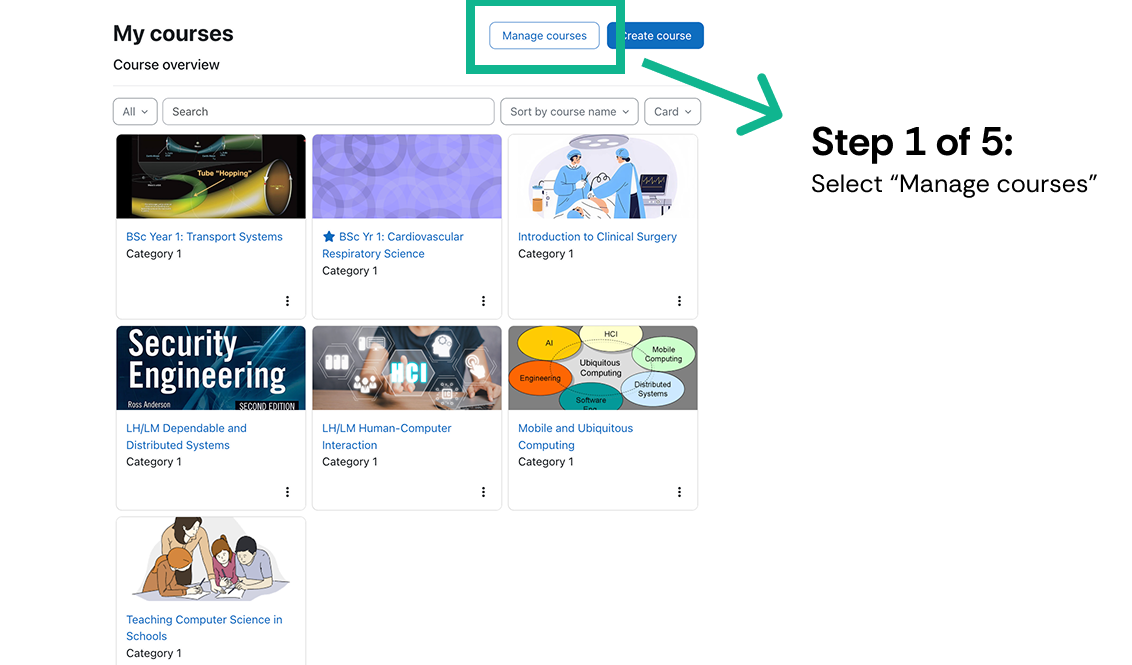
Task: Open LH/LM Human-Computer Interaction course
Action: pyautogui.click(x=386, y=436)
